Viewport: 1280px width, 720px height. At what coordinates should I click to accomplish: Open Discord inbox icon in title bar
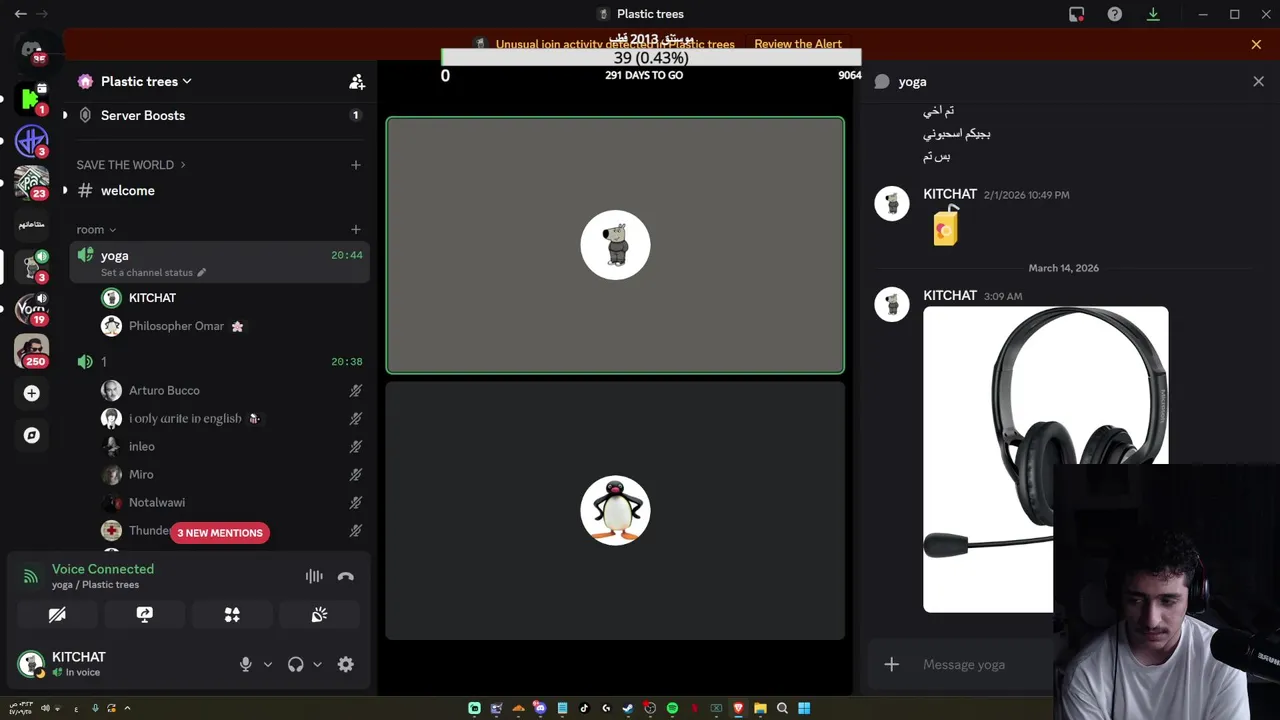pyautogui.click(x=1077, y=14)
